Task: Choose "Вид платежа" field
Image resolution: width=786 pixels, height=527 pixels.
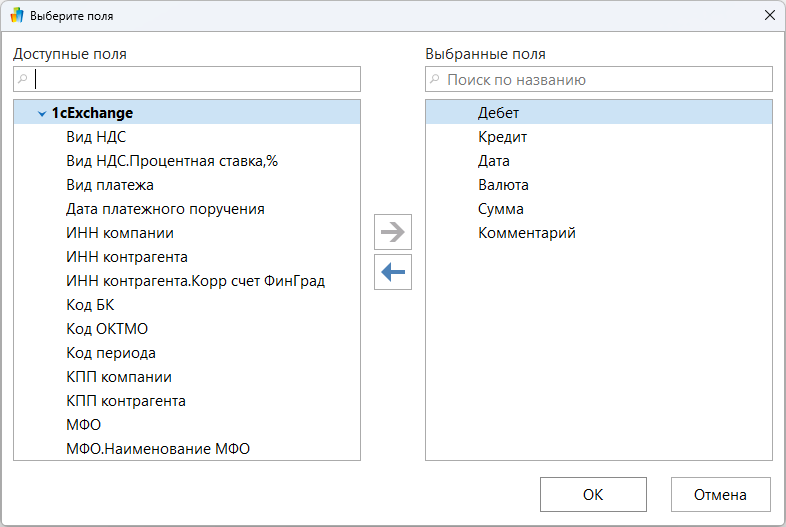Action: (110, 185)
